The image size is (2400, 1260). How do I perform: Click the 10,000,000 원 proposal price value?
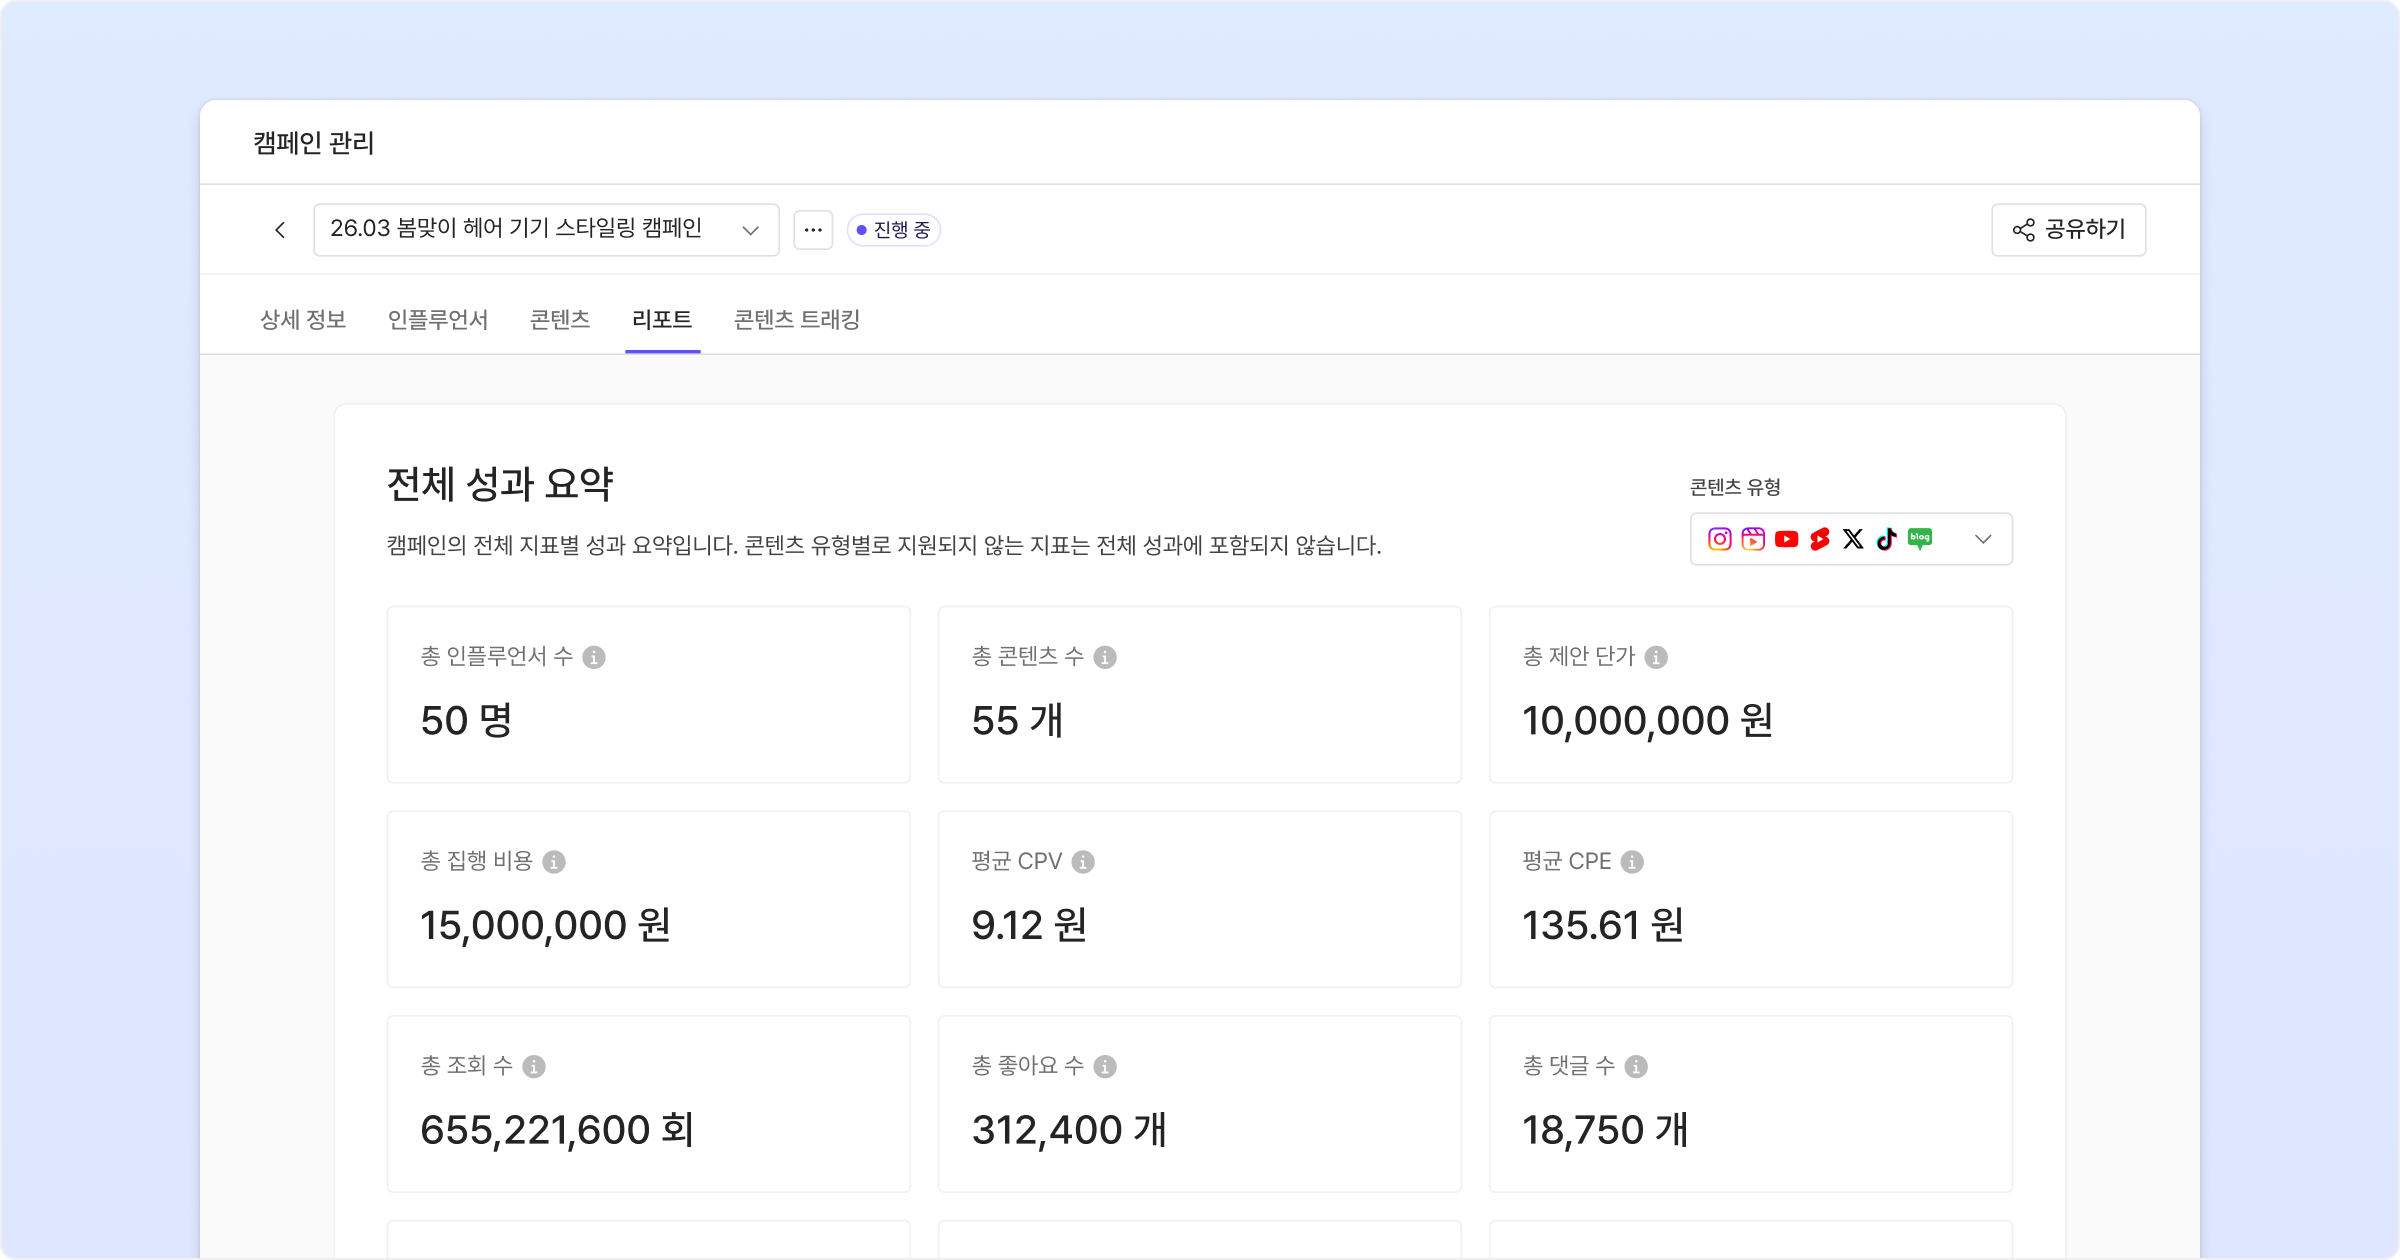[x=1648, y=720]
